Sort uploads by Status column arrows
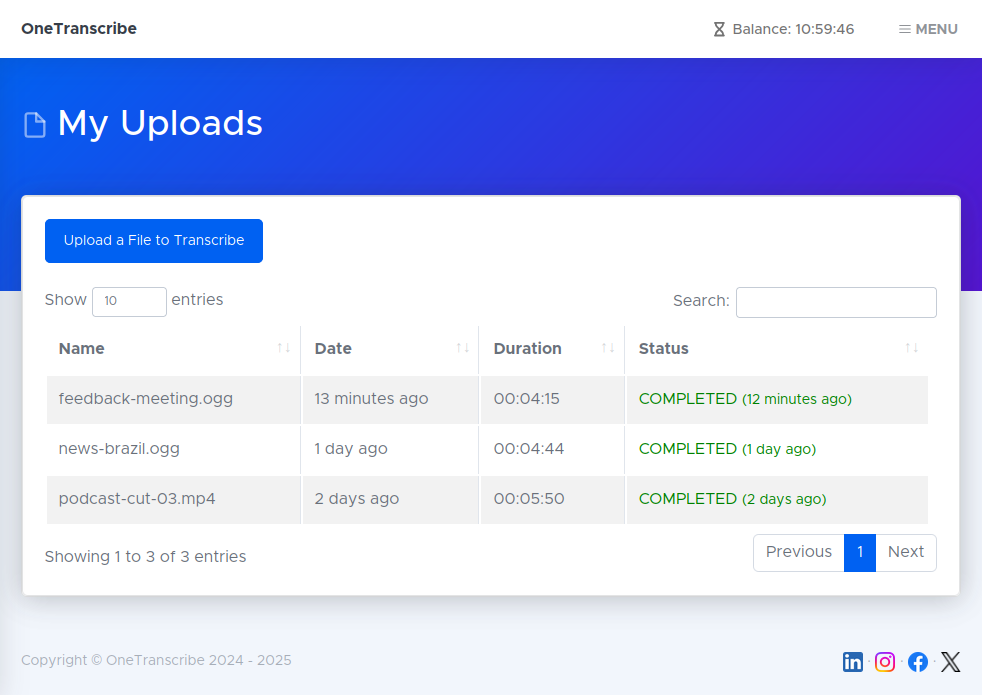Viewport: 982px width, 695px height. (911, 348)
